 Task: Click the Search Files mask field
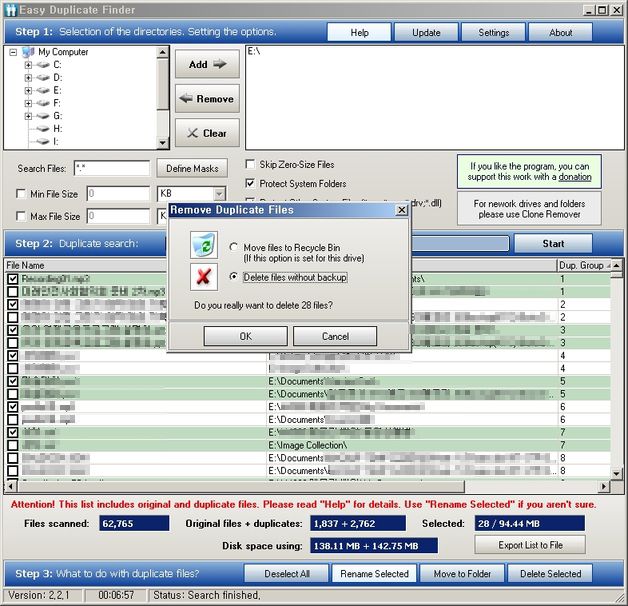coord(112,169)
